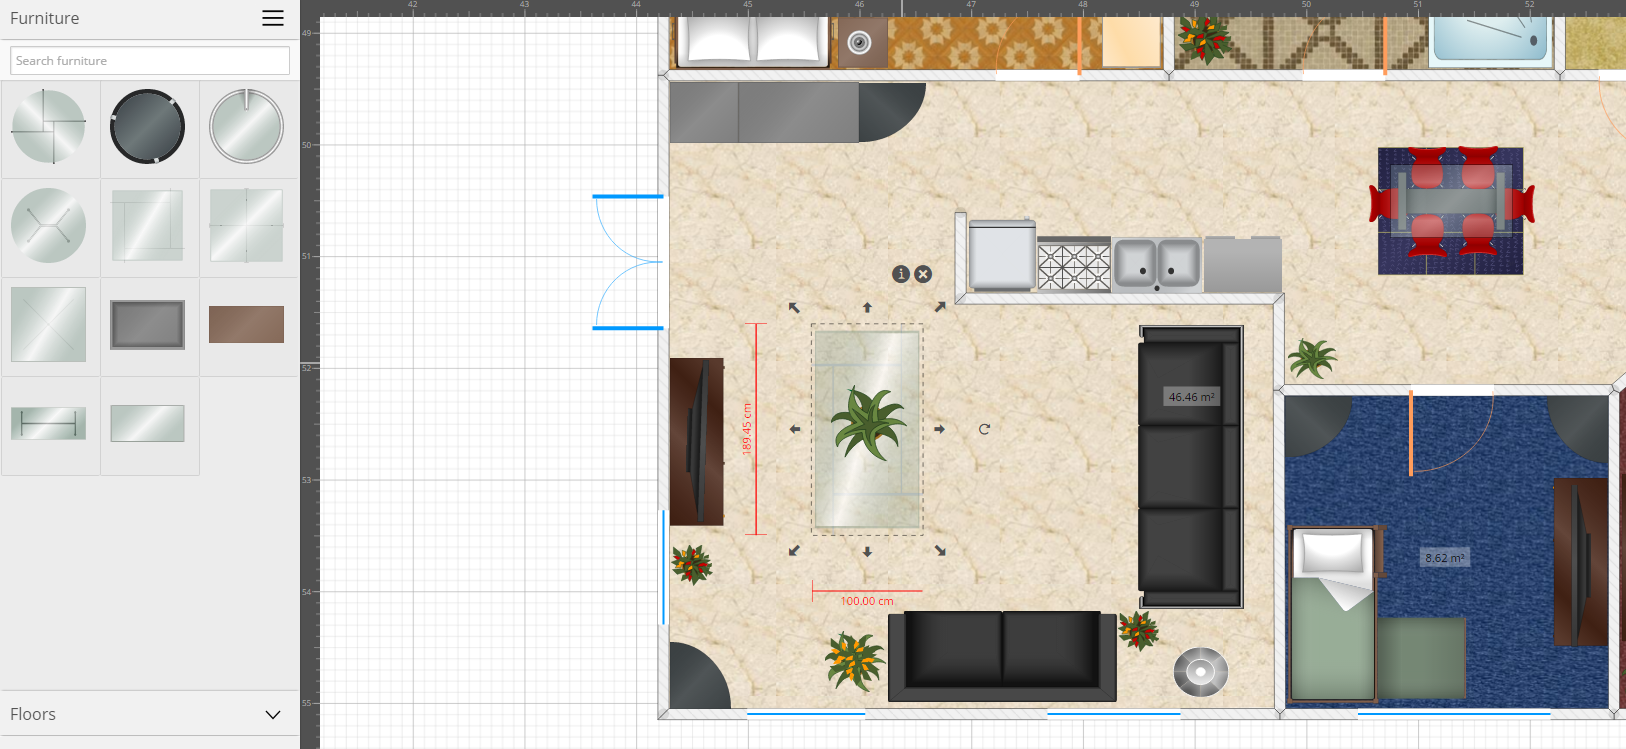Pick the gray rectangular framed table thumbnail
Image resolution: width=1626 pixels, height=749 pixels.
click(x=148, y=325)
